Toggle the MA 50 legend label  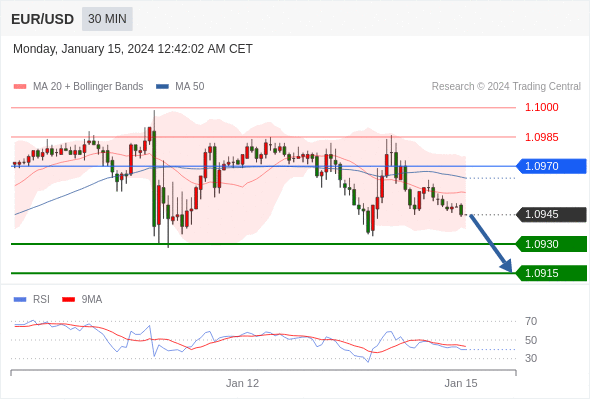(x=190, y=87)
